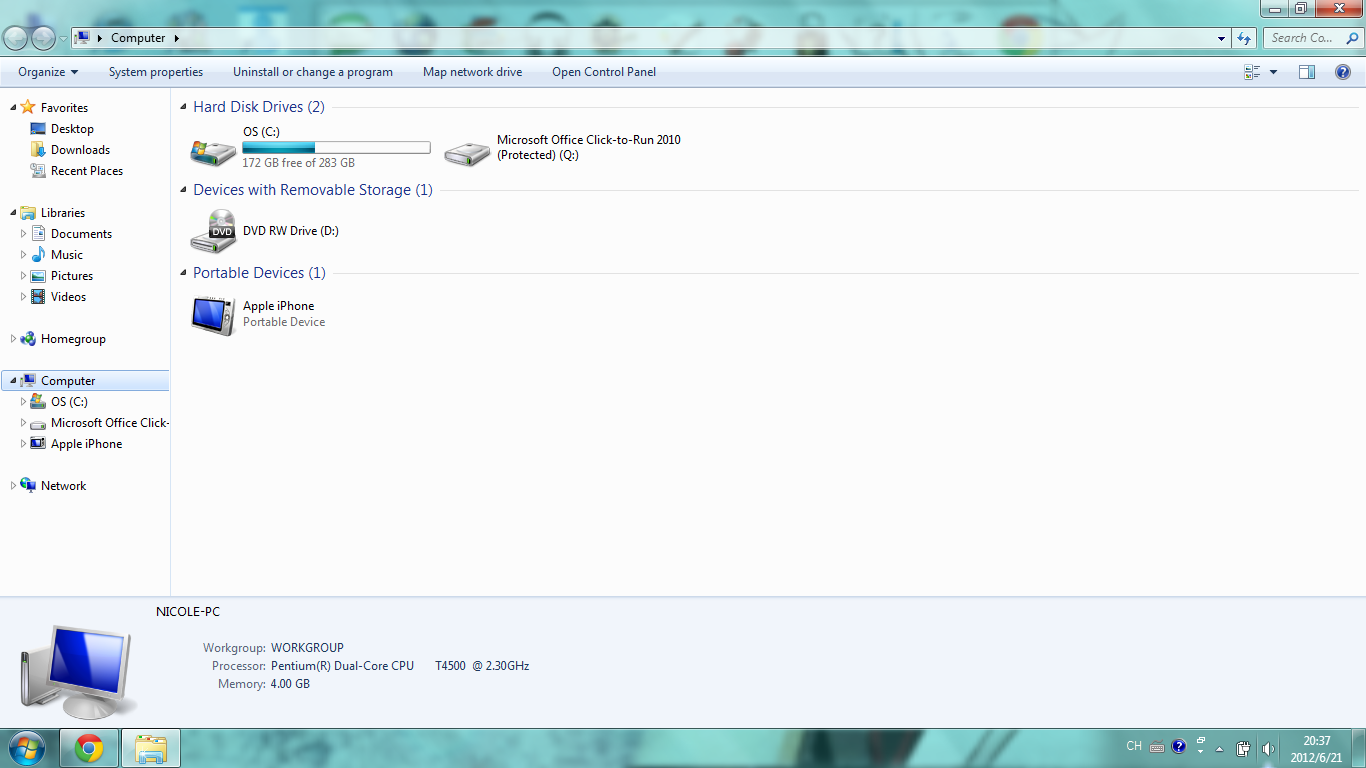Expand the Documents library arrow
Viewport: 1366px width, 768px height.
point(24,234)
